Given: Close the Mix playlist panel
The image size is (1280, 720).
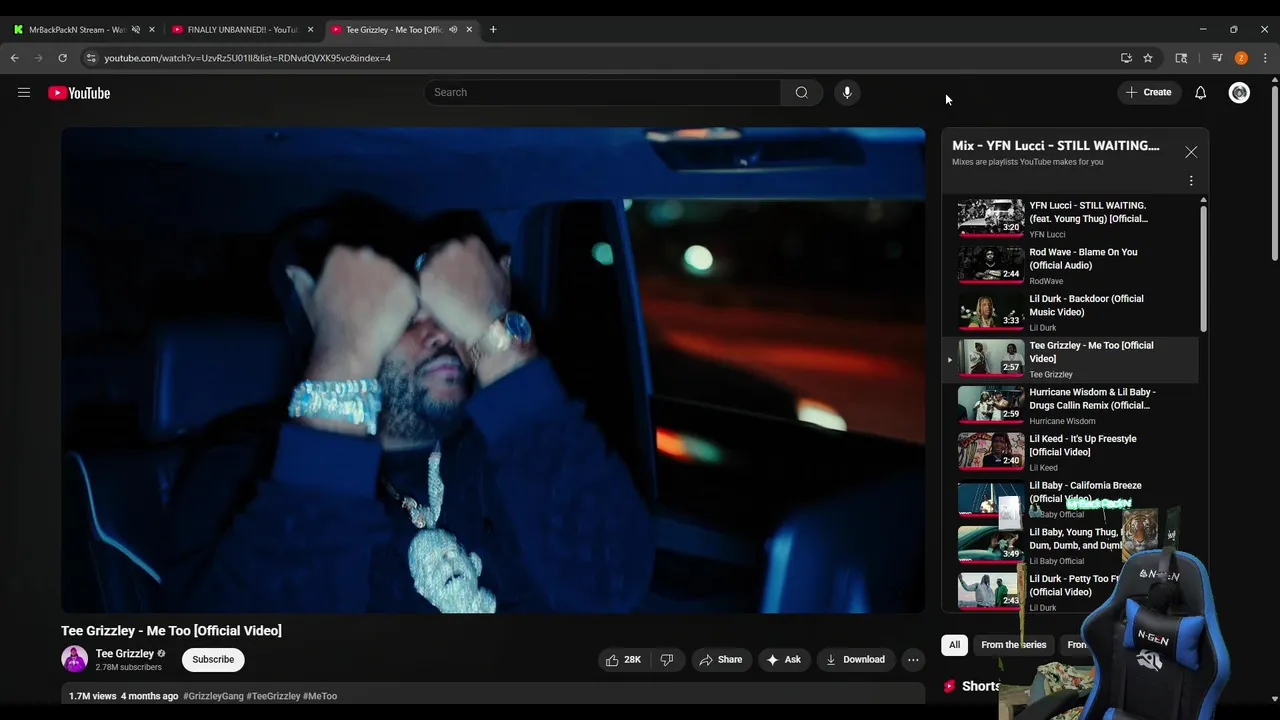Looking at the screenshot, I should tap(1191, 152).
